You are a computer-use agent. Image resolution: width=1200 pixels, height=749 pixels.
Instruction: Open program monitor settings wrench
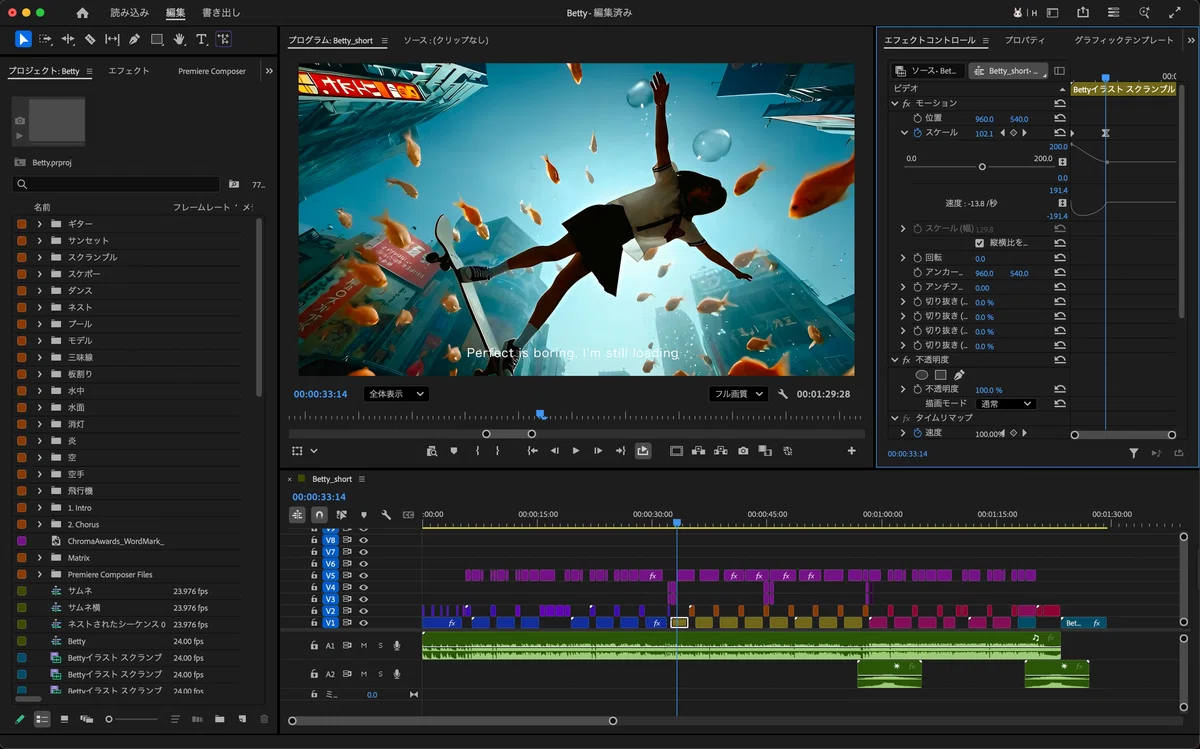(x=783, y=394)
